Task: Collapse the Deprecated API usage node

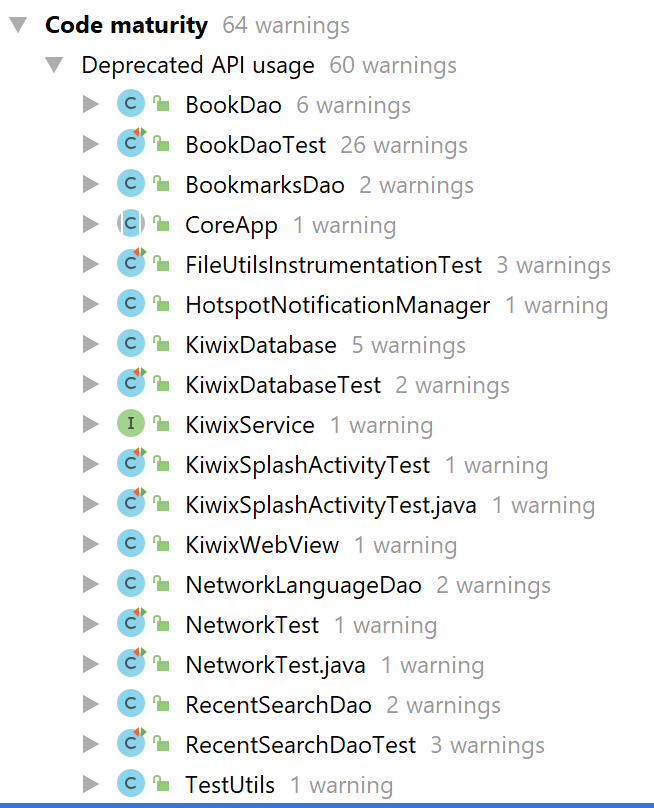Action: click(x=54, y=65)
